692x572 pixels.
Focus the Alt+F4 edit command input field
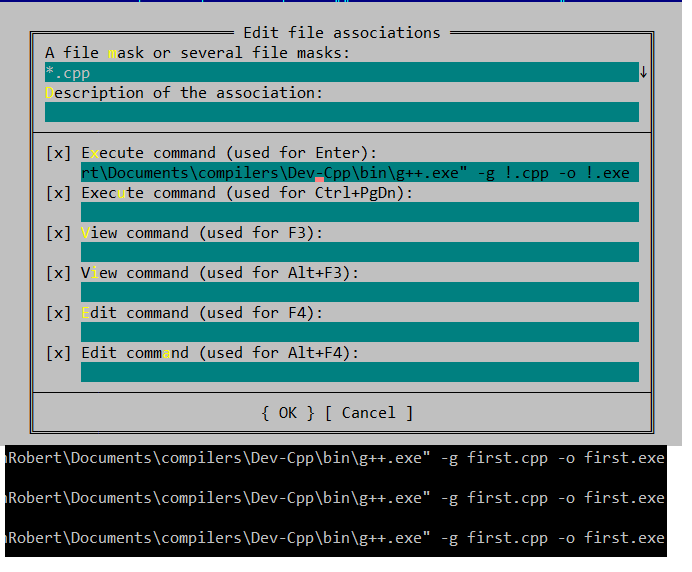click(x=359, y=372)
